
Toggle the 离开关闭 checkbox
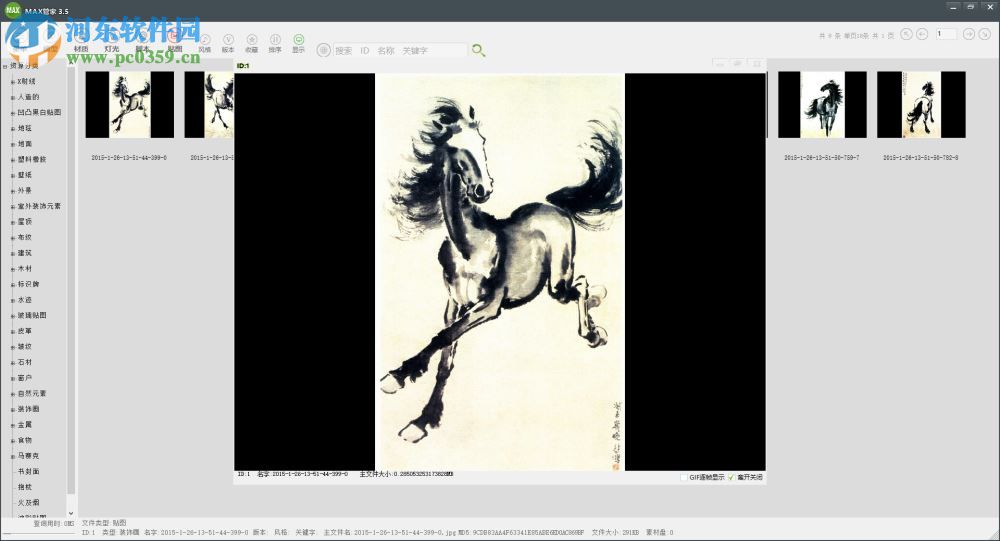[x=731, y=477]
